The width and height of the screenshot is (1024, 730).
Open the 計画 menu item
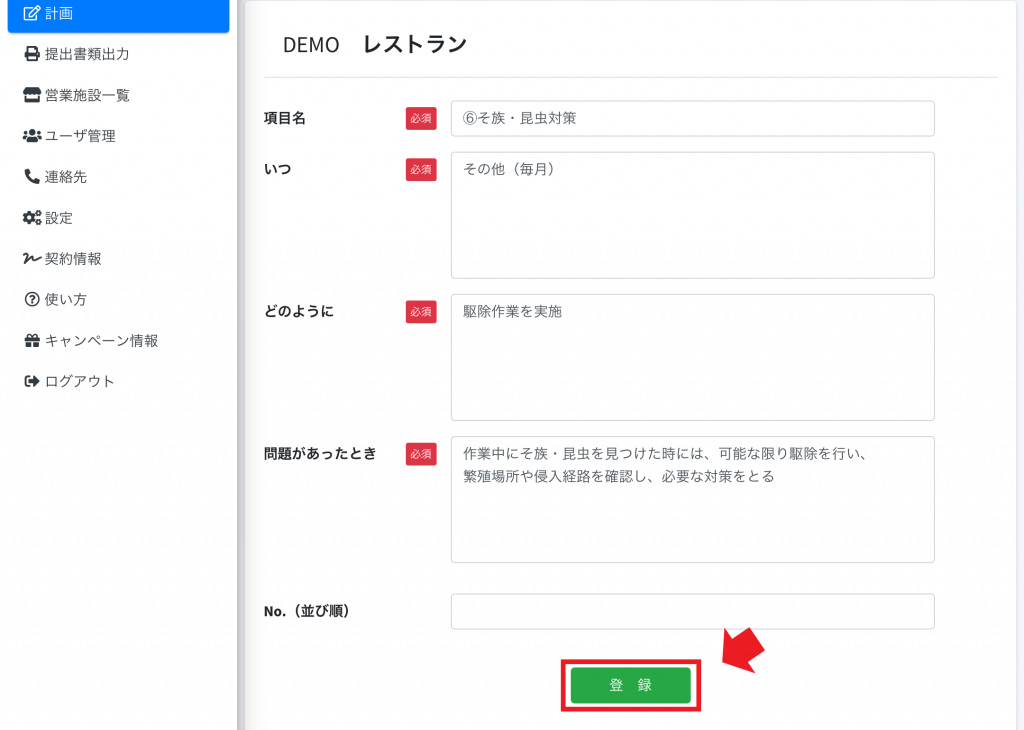coord(118,14)
